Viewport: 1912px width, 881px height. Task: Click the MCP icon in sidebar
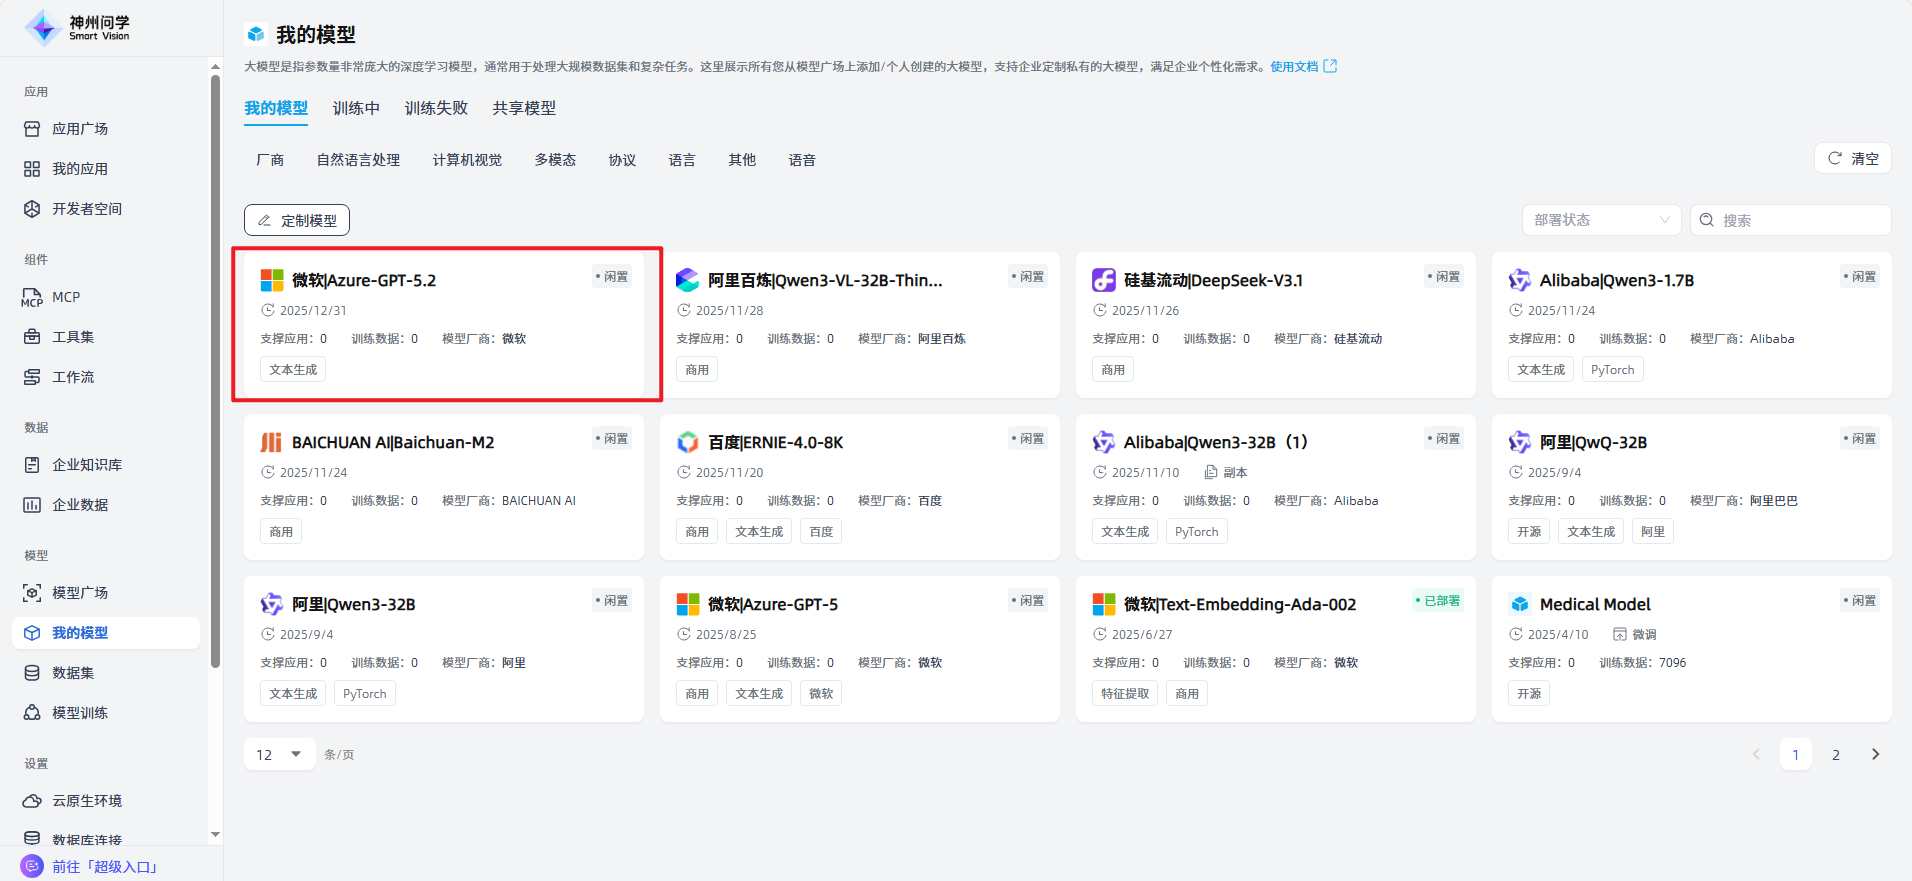tap(32, 298)
